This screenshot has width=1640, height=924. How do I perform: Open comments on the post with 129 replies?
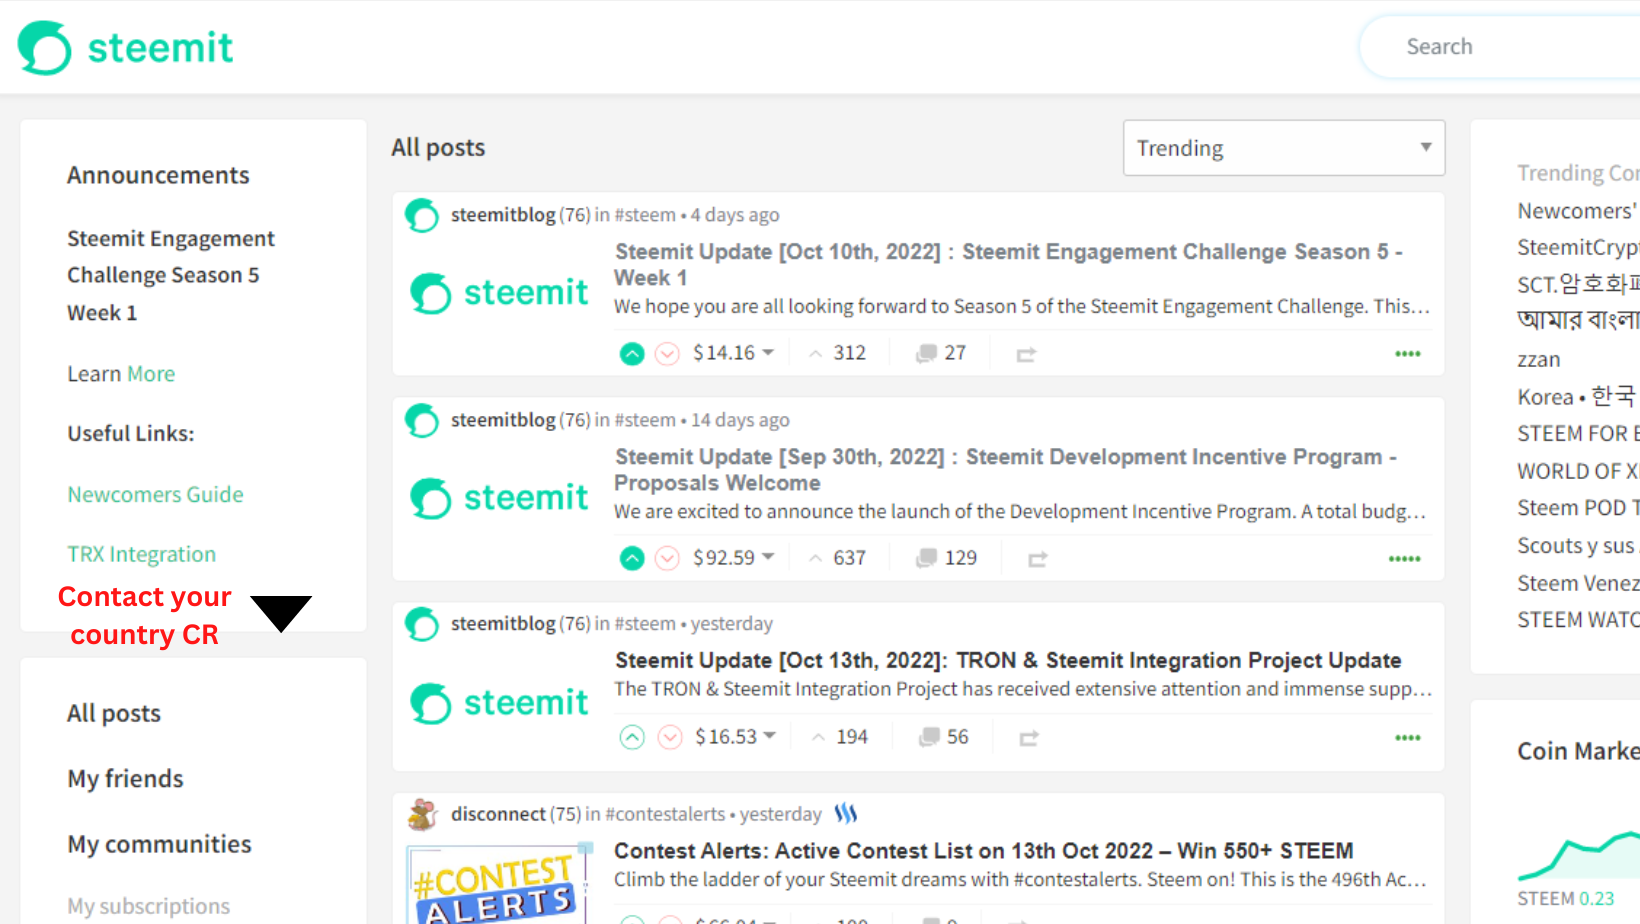tap(947, 558)
